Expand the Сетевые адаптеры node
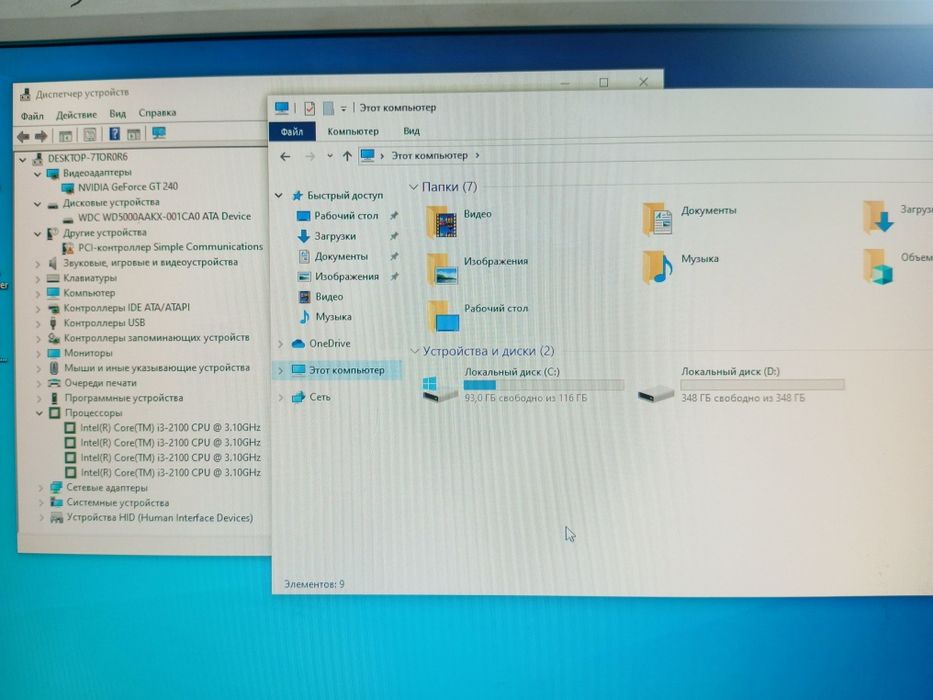This screenshot has width=933, height=700. pyautogui.click(x=41, y=488)
